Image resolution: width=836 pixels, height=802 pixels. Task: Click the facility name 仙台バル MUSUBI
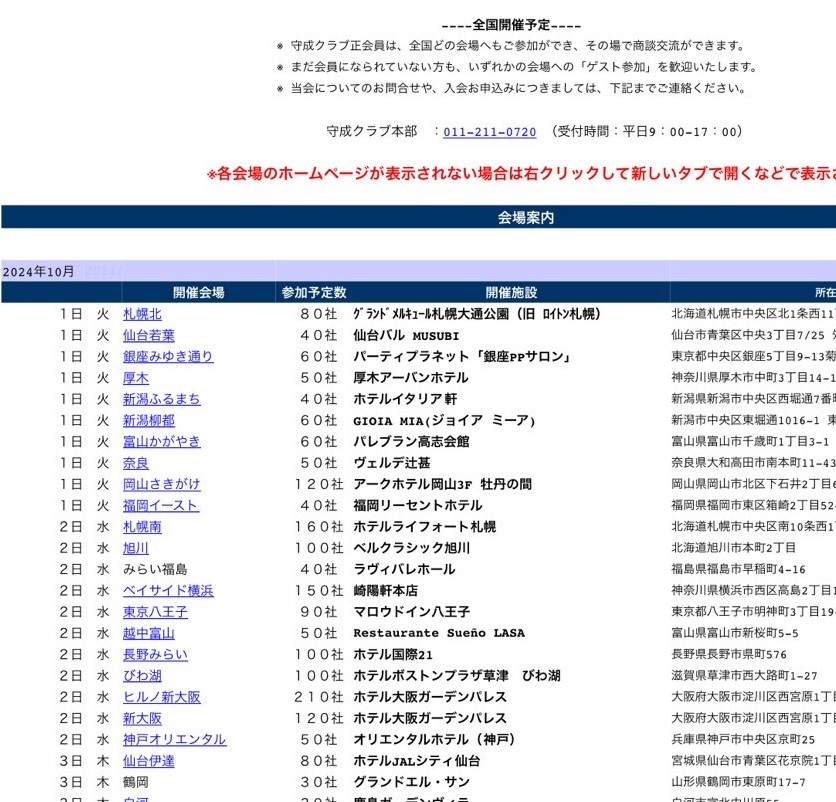coord(406,335)
